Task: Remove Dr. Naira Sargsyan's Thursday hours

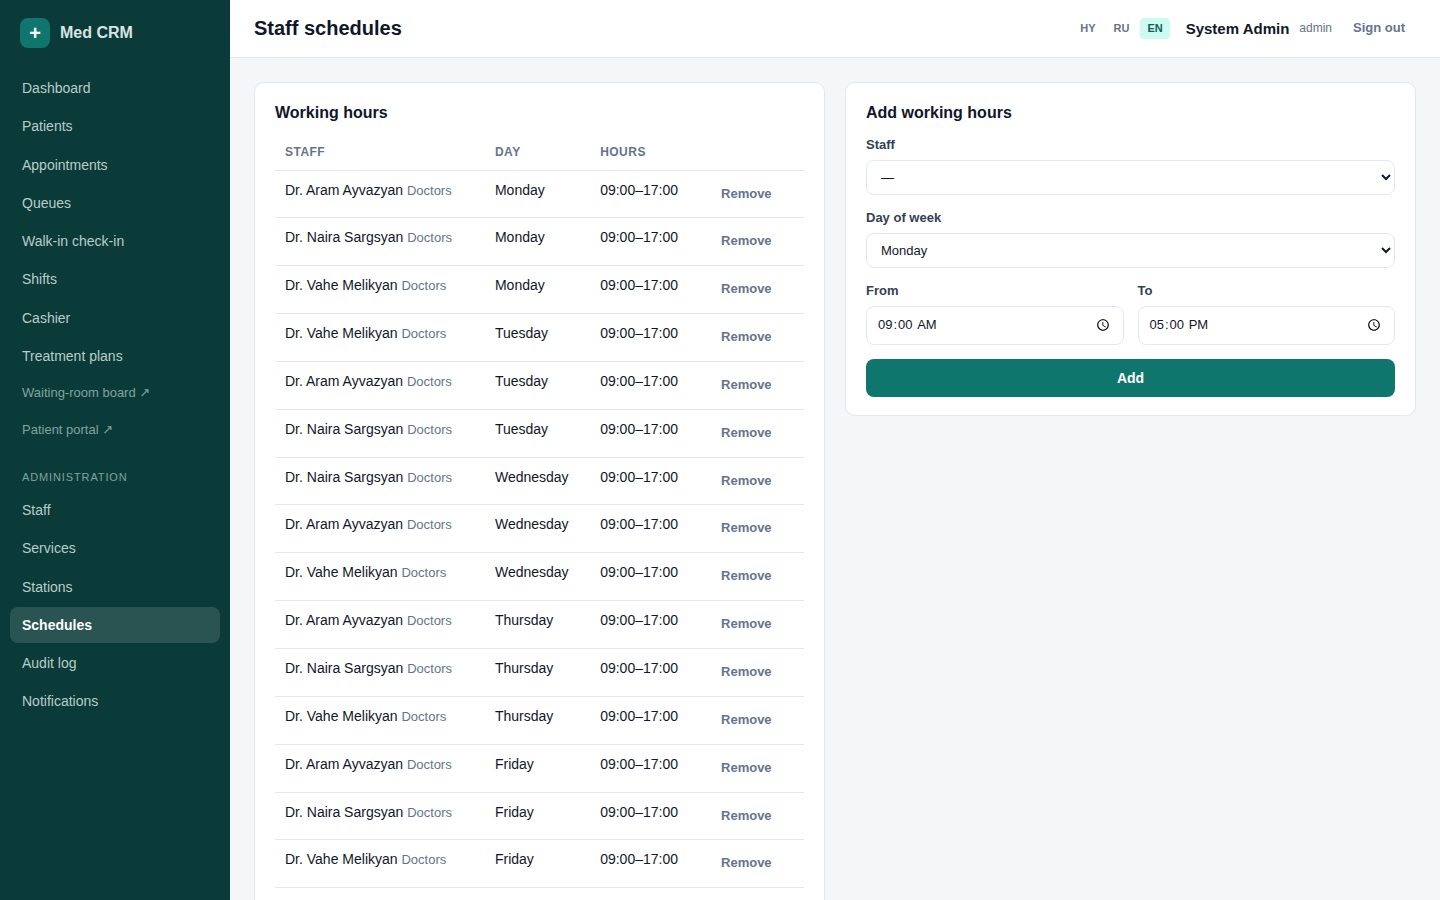Action: pyautogui.click(x=746, y=672)
